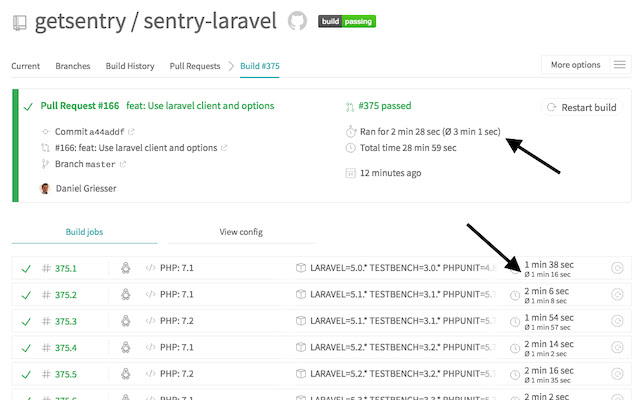This screenshot has height=400, width=640.
Task: Click the build passing badge
Action: pyautogui.click(x=347, y=21)
